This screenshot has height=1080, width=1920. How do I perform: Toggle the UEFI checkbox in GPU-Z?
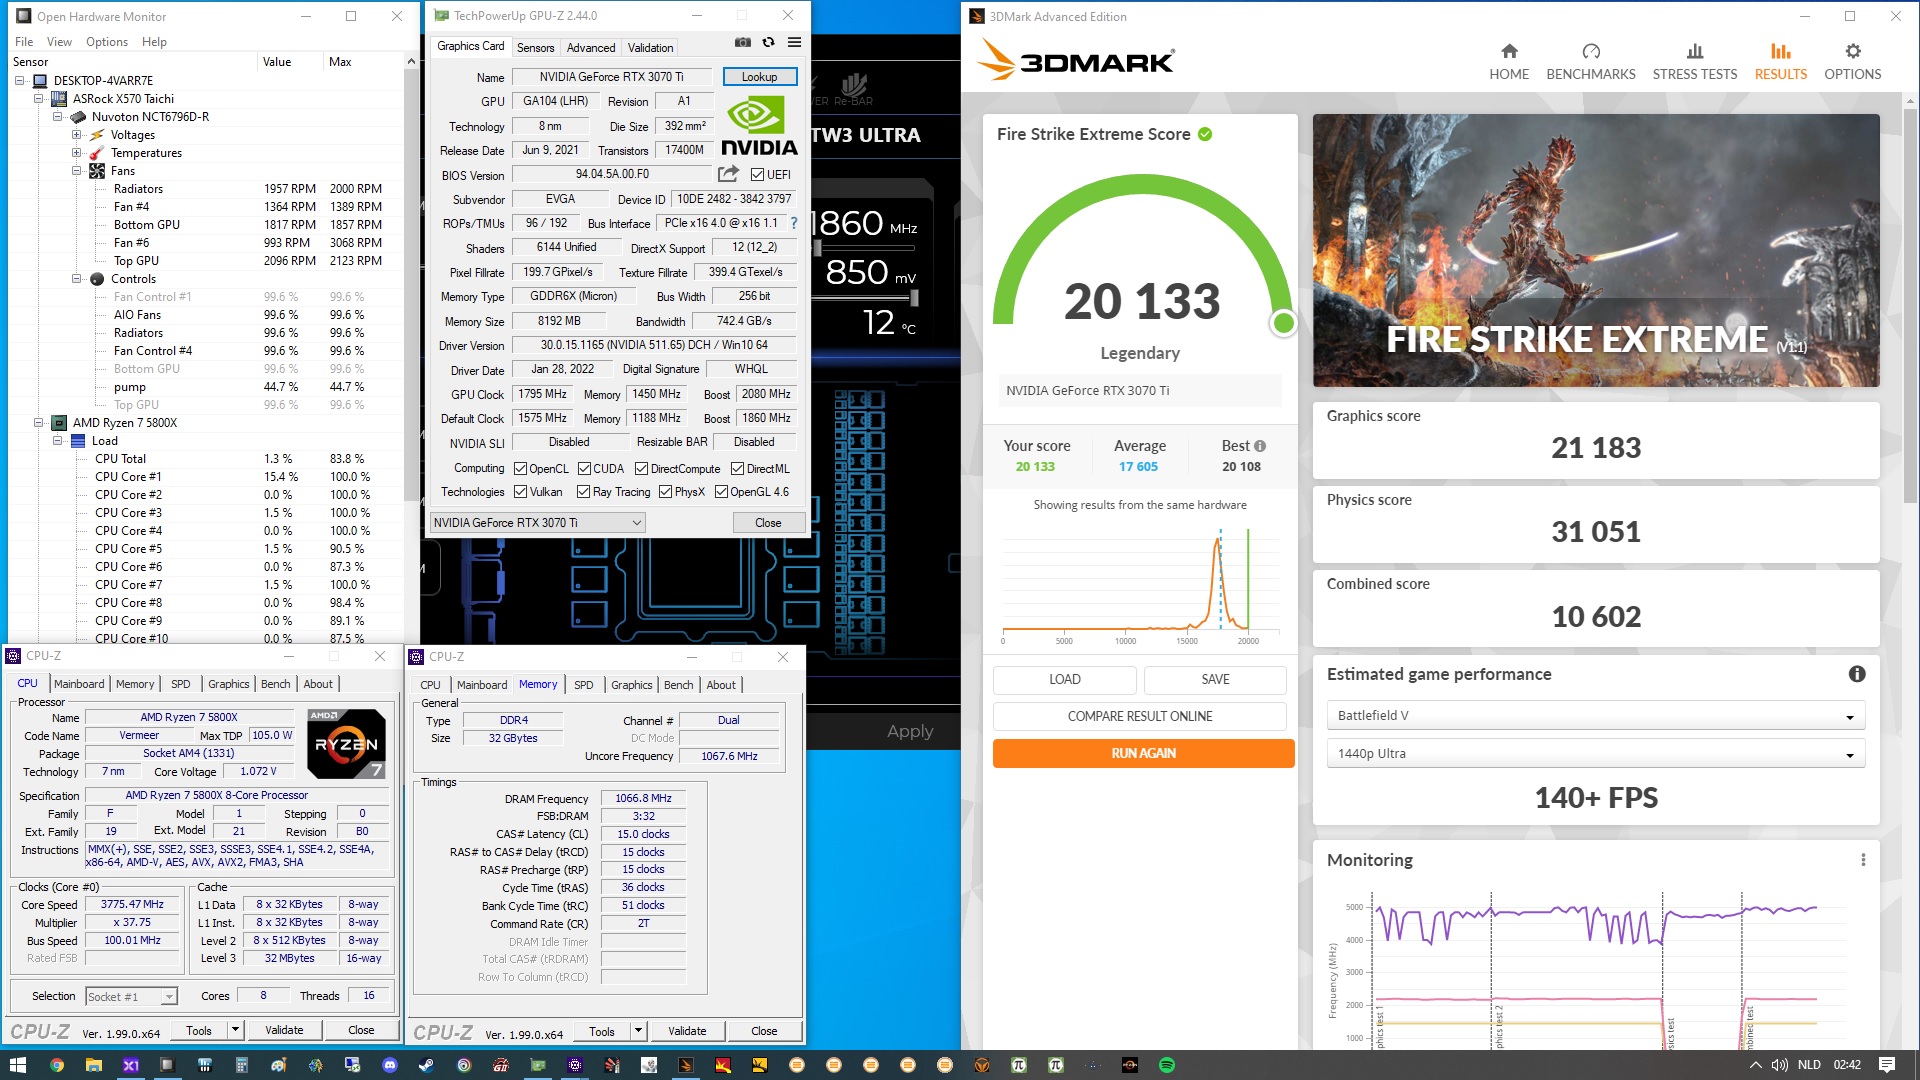point(757,175)
